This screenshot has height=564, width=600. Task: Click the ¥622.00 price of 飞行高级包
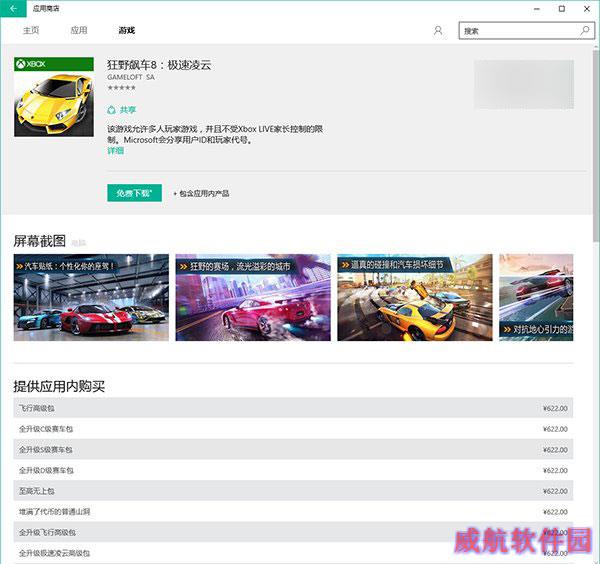(x=555, y=408)
